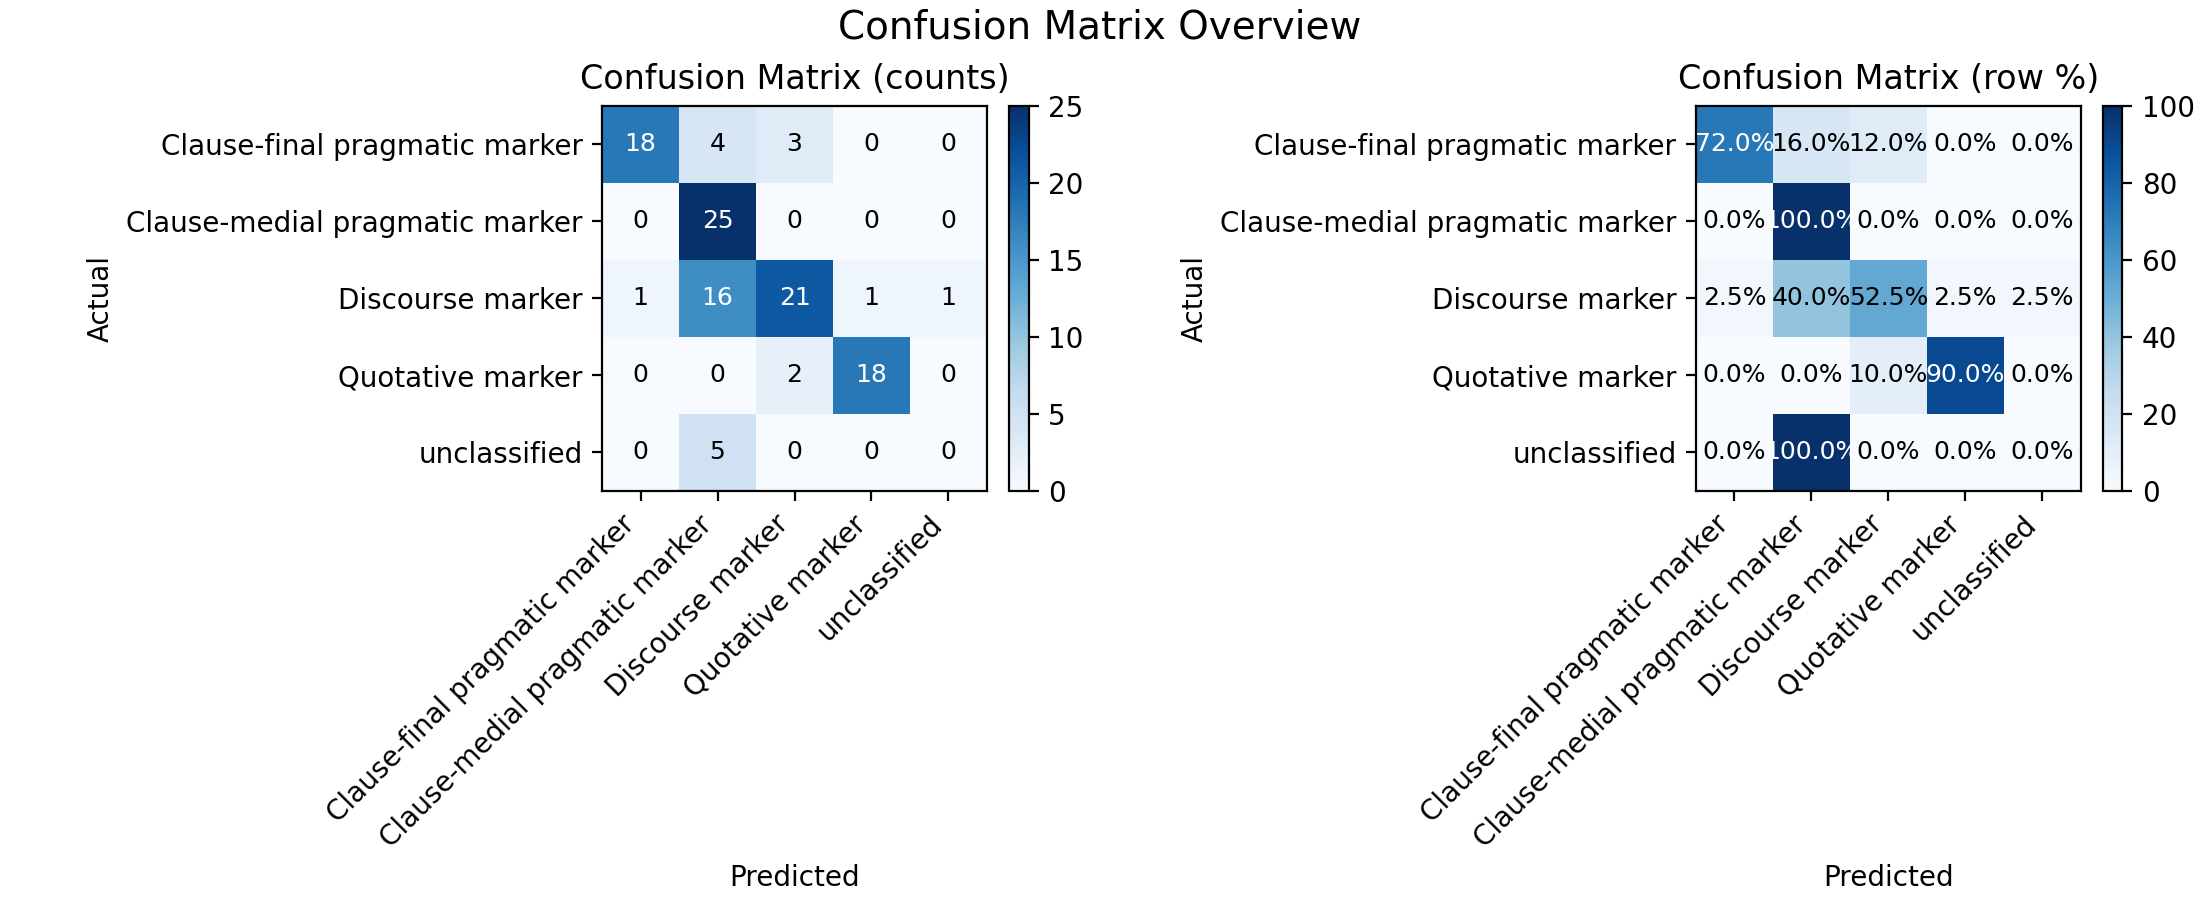Click the cell with value 5 in unclassified row
The width and height of the screenshot is (2200, 900).
718,452
